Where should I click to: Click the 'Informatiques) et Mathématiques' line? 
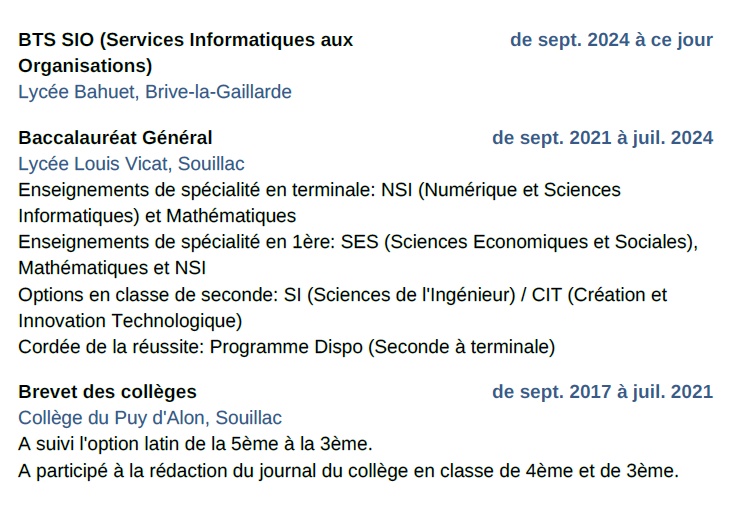click(157, 216)
